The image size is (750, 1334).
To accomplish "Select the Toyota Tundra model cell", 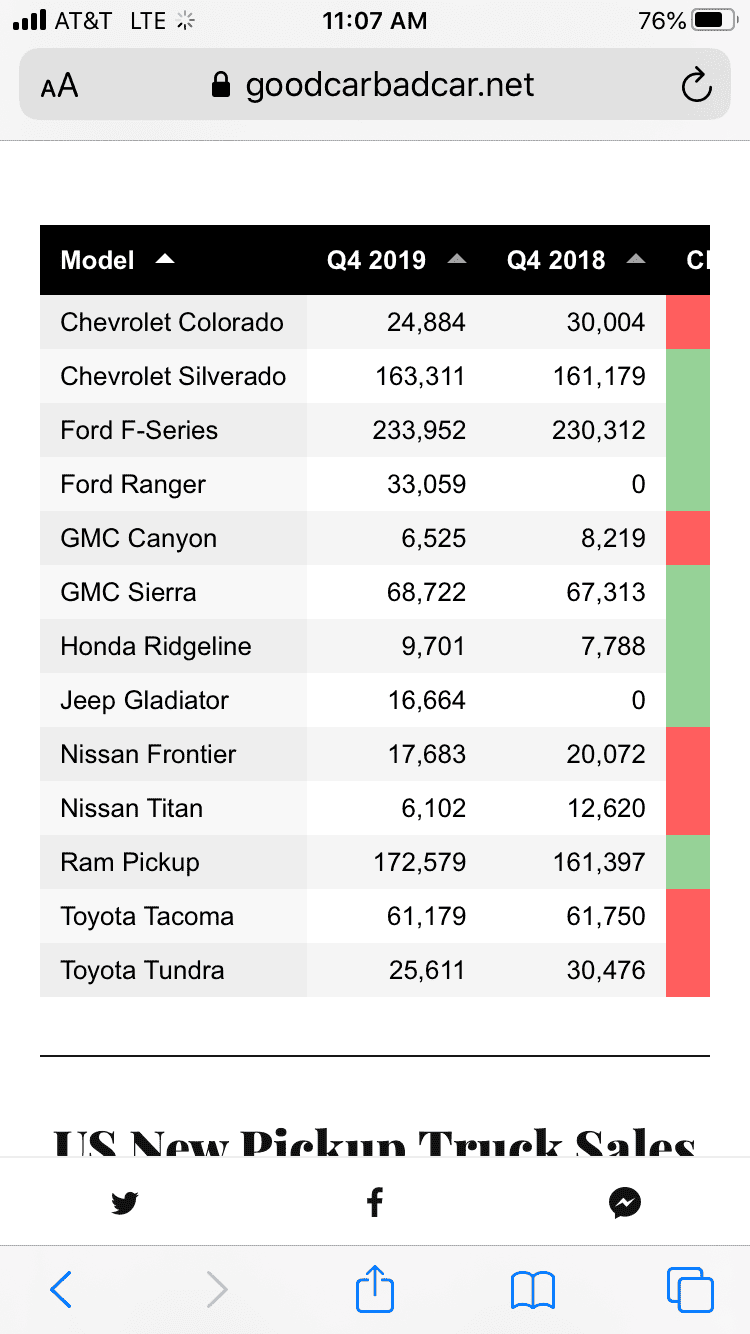I will pyautogui.click(x=173, y=970).
